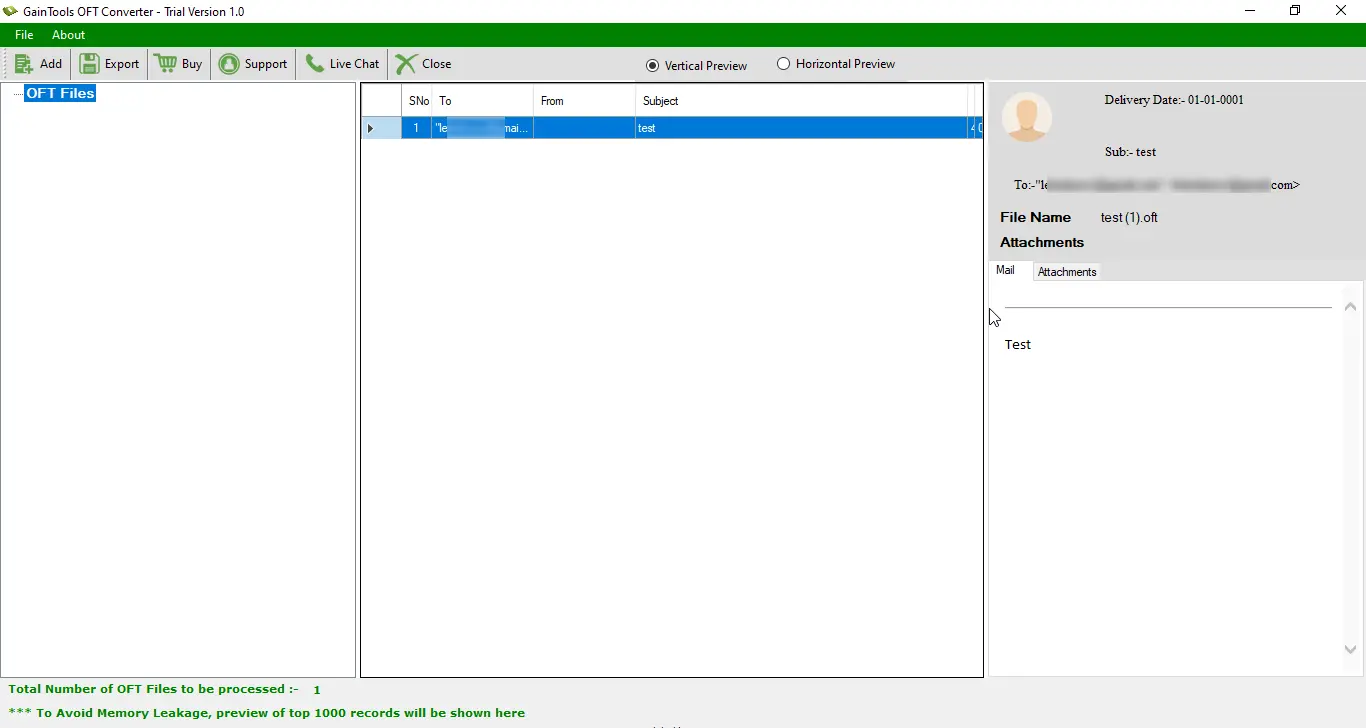Screen dimensions: 1366x728
Task: Sort by the To column header
Action: [482, 101]
